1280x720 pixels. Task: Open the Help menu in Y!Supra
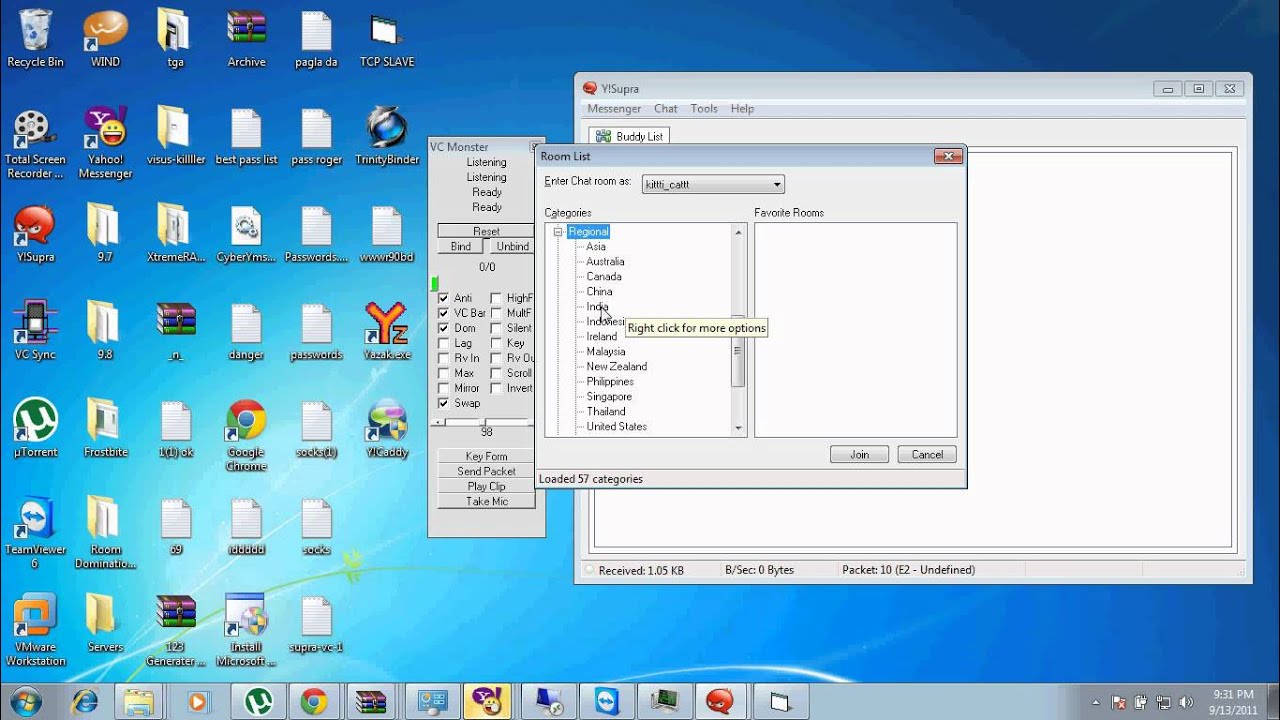pyautogui.click(x=742, y=109)
